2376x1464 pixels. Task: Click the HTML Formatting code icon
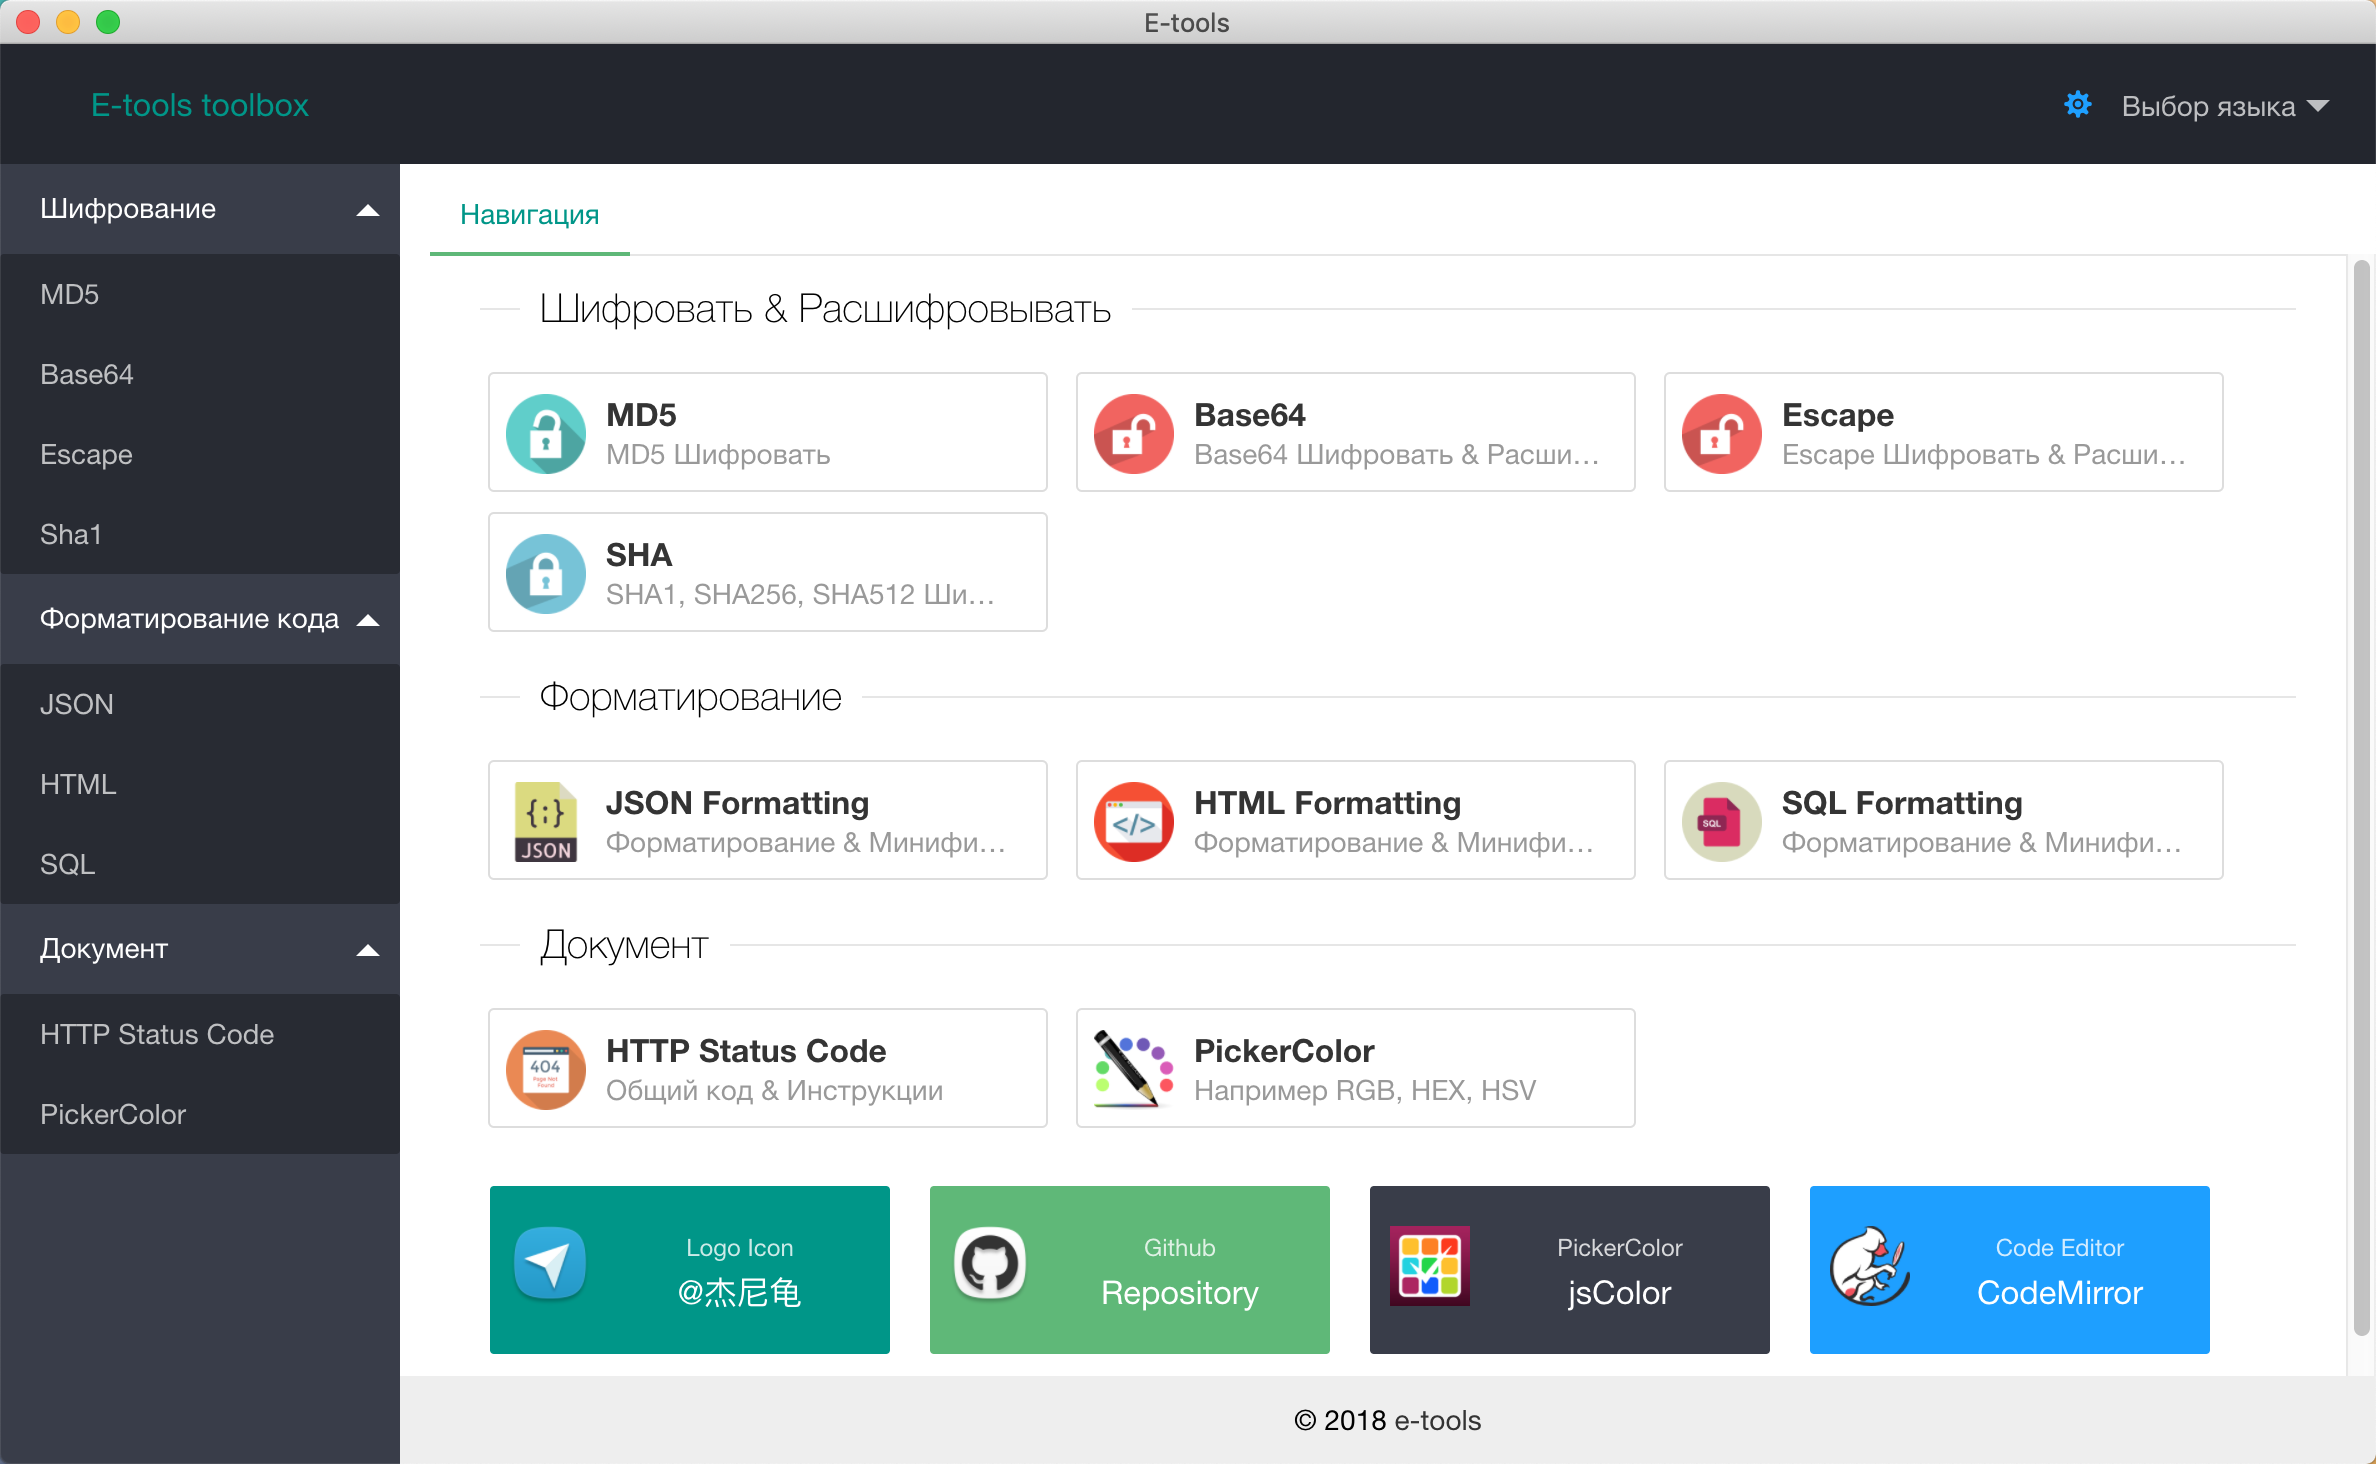pos(1133,821)
